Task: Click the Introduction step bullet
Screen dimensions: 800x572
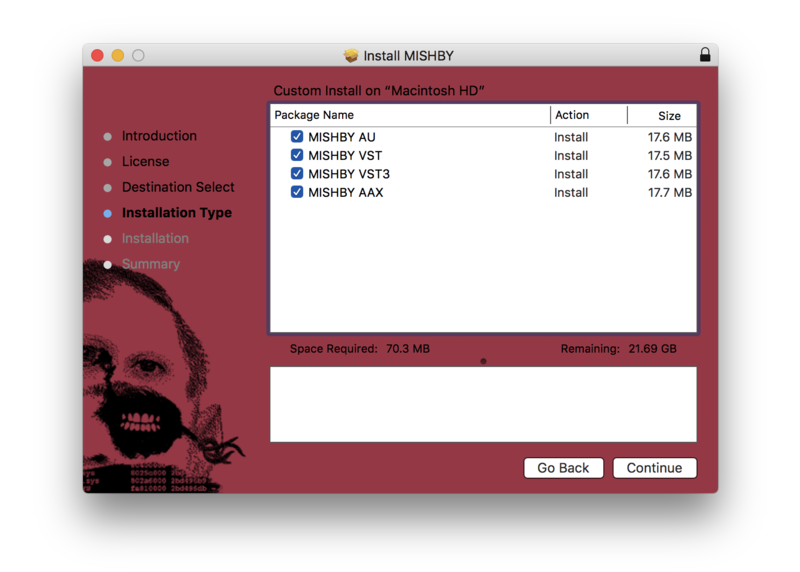Action: tap(108, 137)
